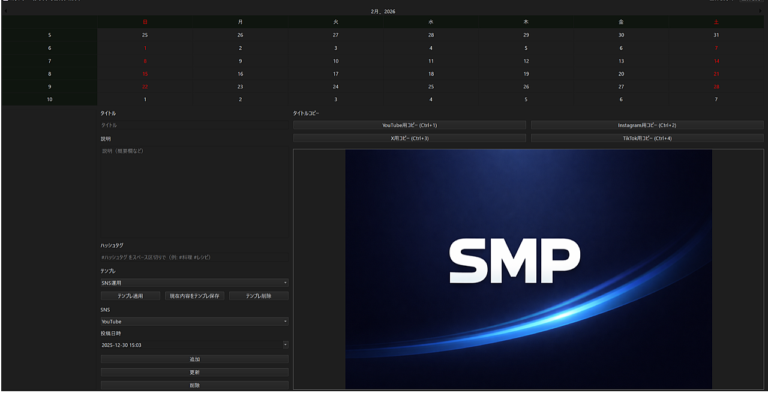
Task: Focus the タイトル title input field
Action: click(194, 125)
